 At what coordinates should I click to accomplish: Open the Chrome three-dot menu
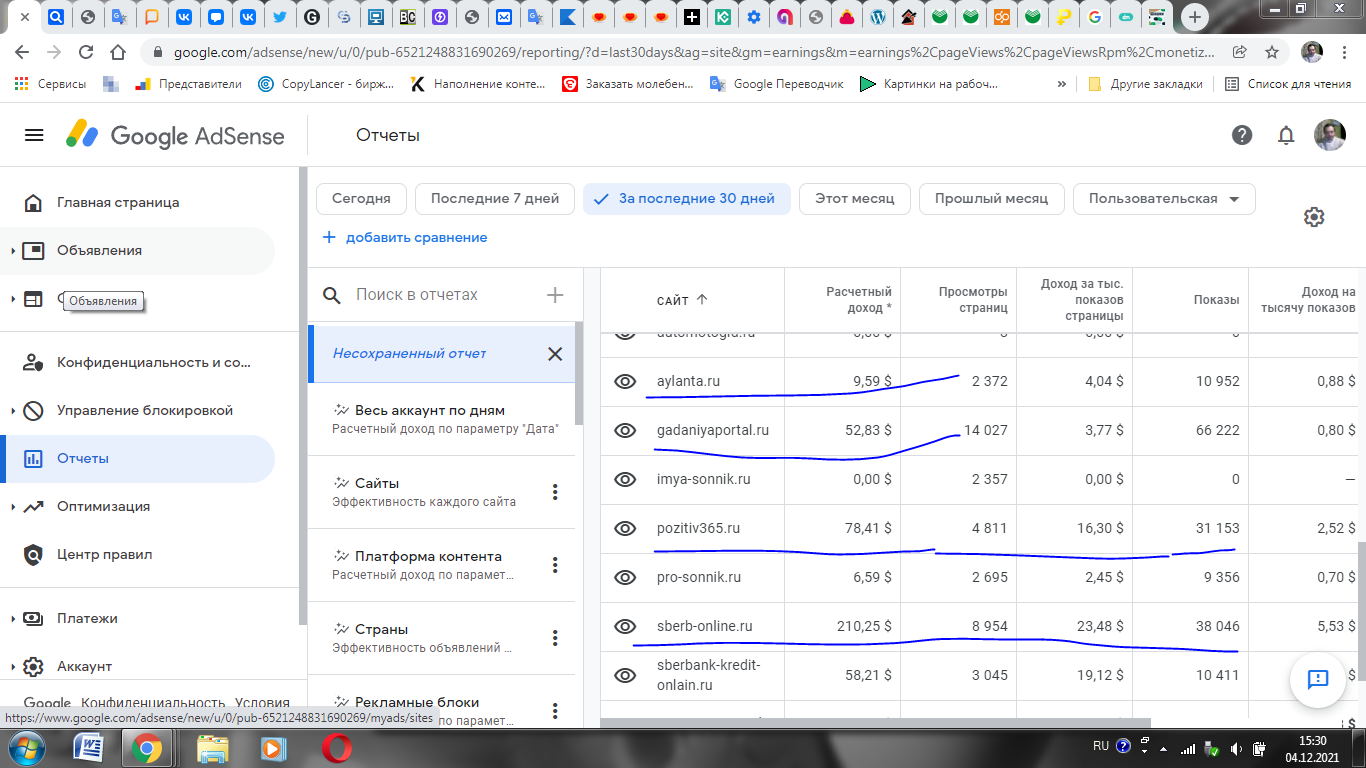pyautogui.click(x=1345, y=52)
